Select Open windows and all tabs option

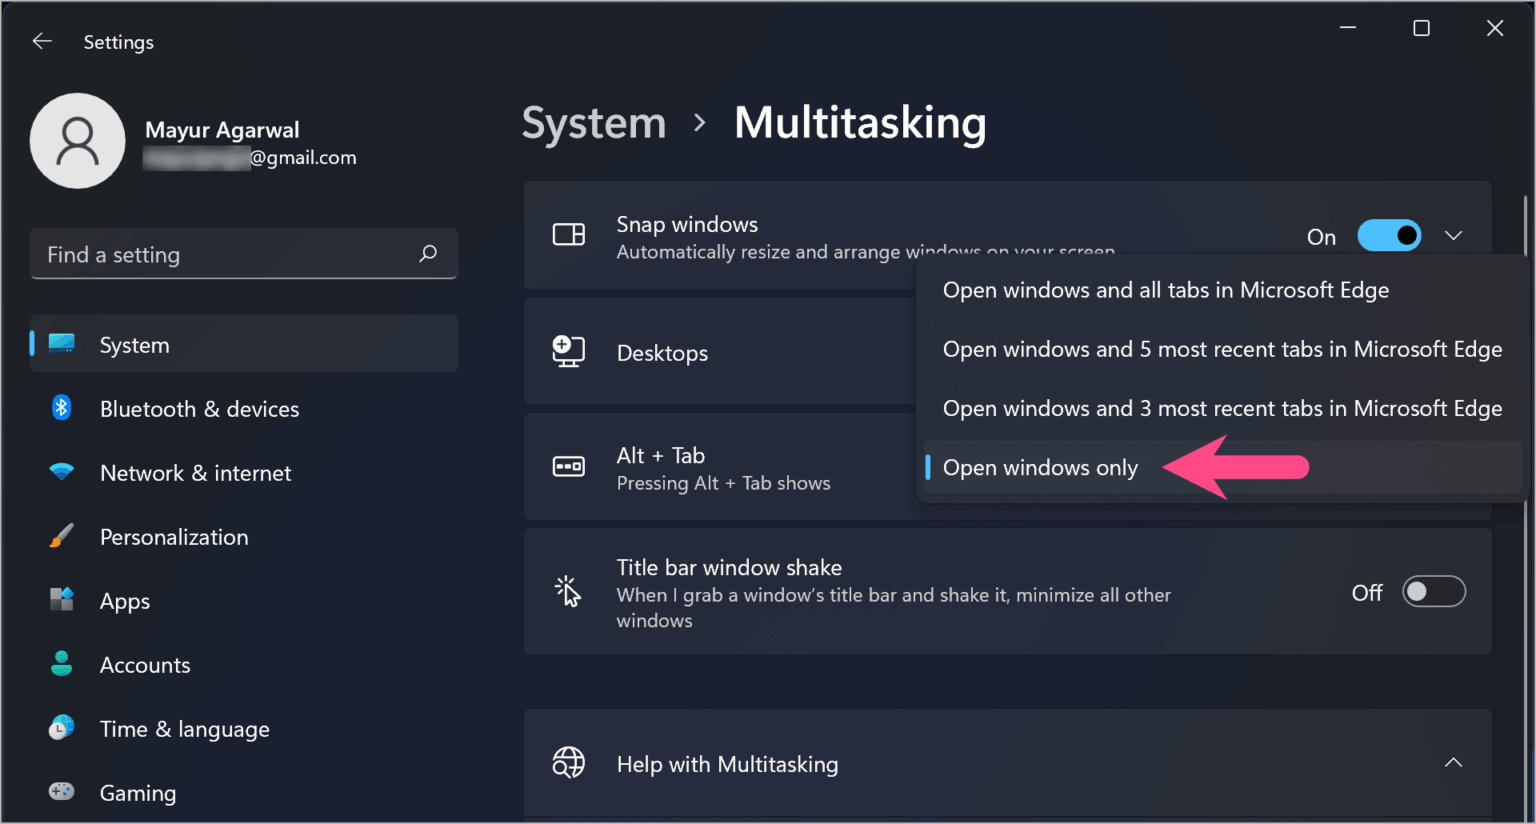(1165, 290)
